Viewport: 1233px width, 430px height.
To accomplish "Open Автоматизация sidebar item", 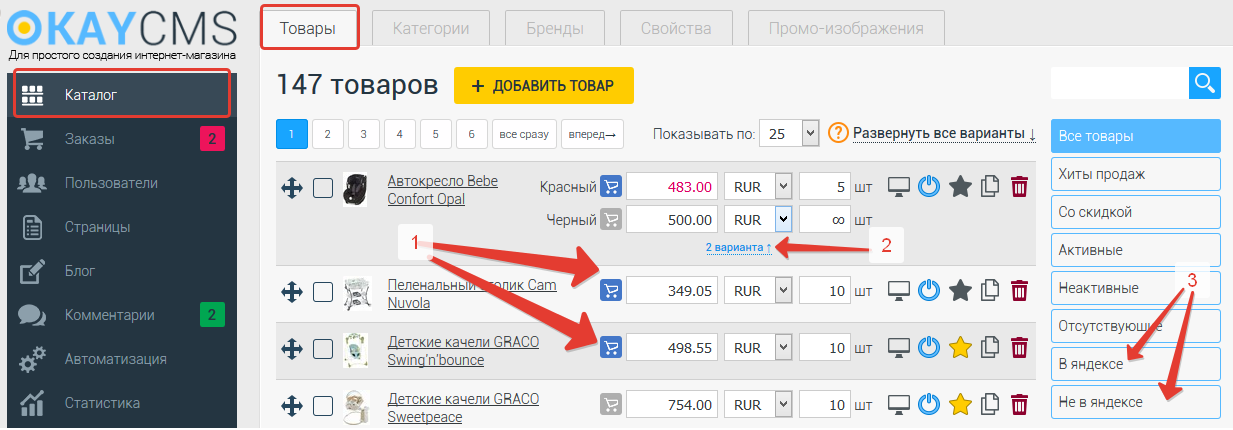I will click(x=122, y=359).
